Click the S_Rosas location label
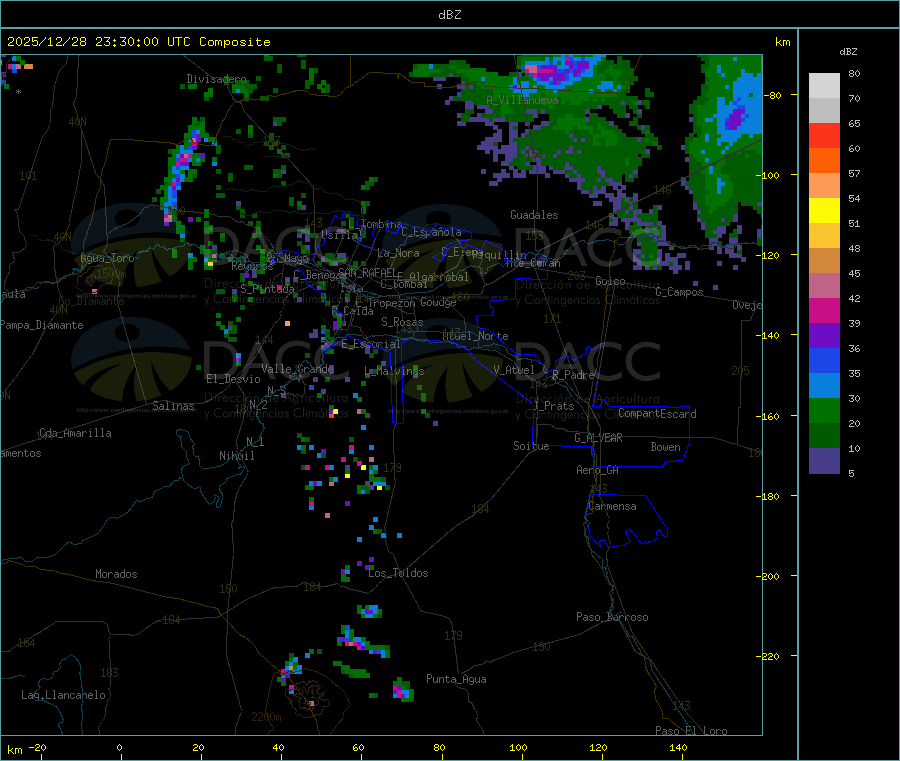 point(402,322)
